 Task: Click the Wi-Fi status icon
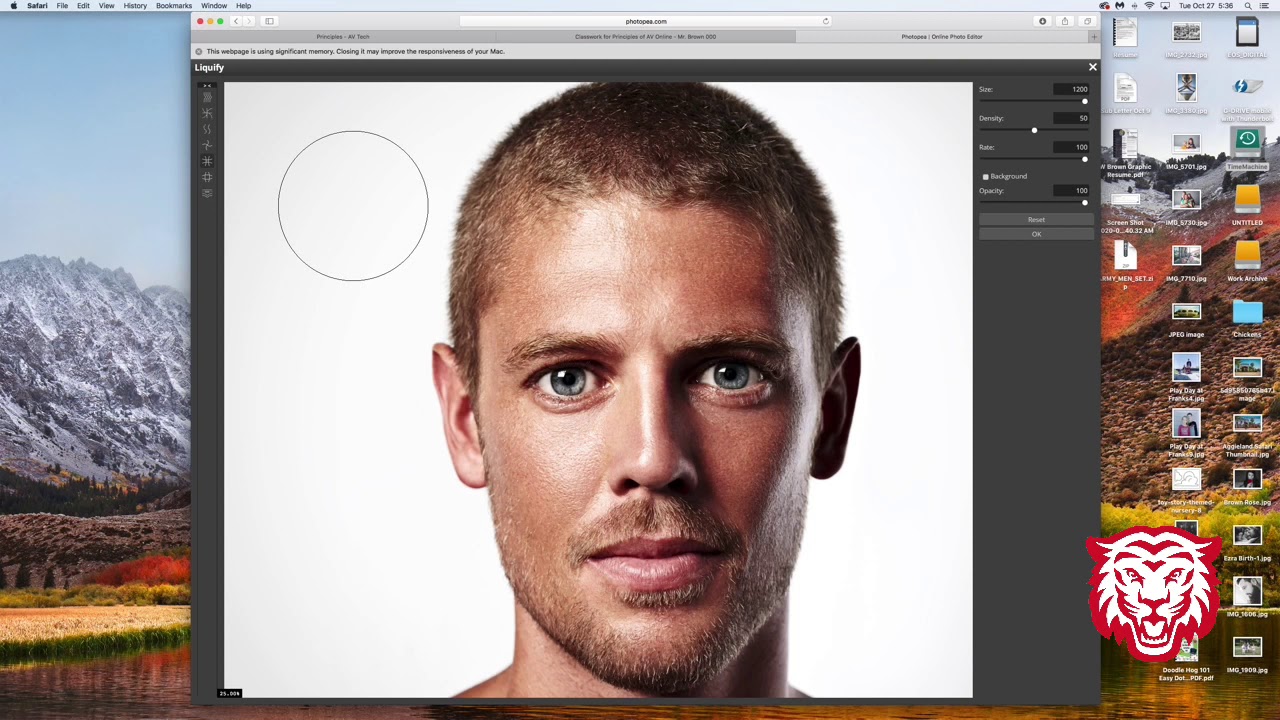click(1149, 6)
